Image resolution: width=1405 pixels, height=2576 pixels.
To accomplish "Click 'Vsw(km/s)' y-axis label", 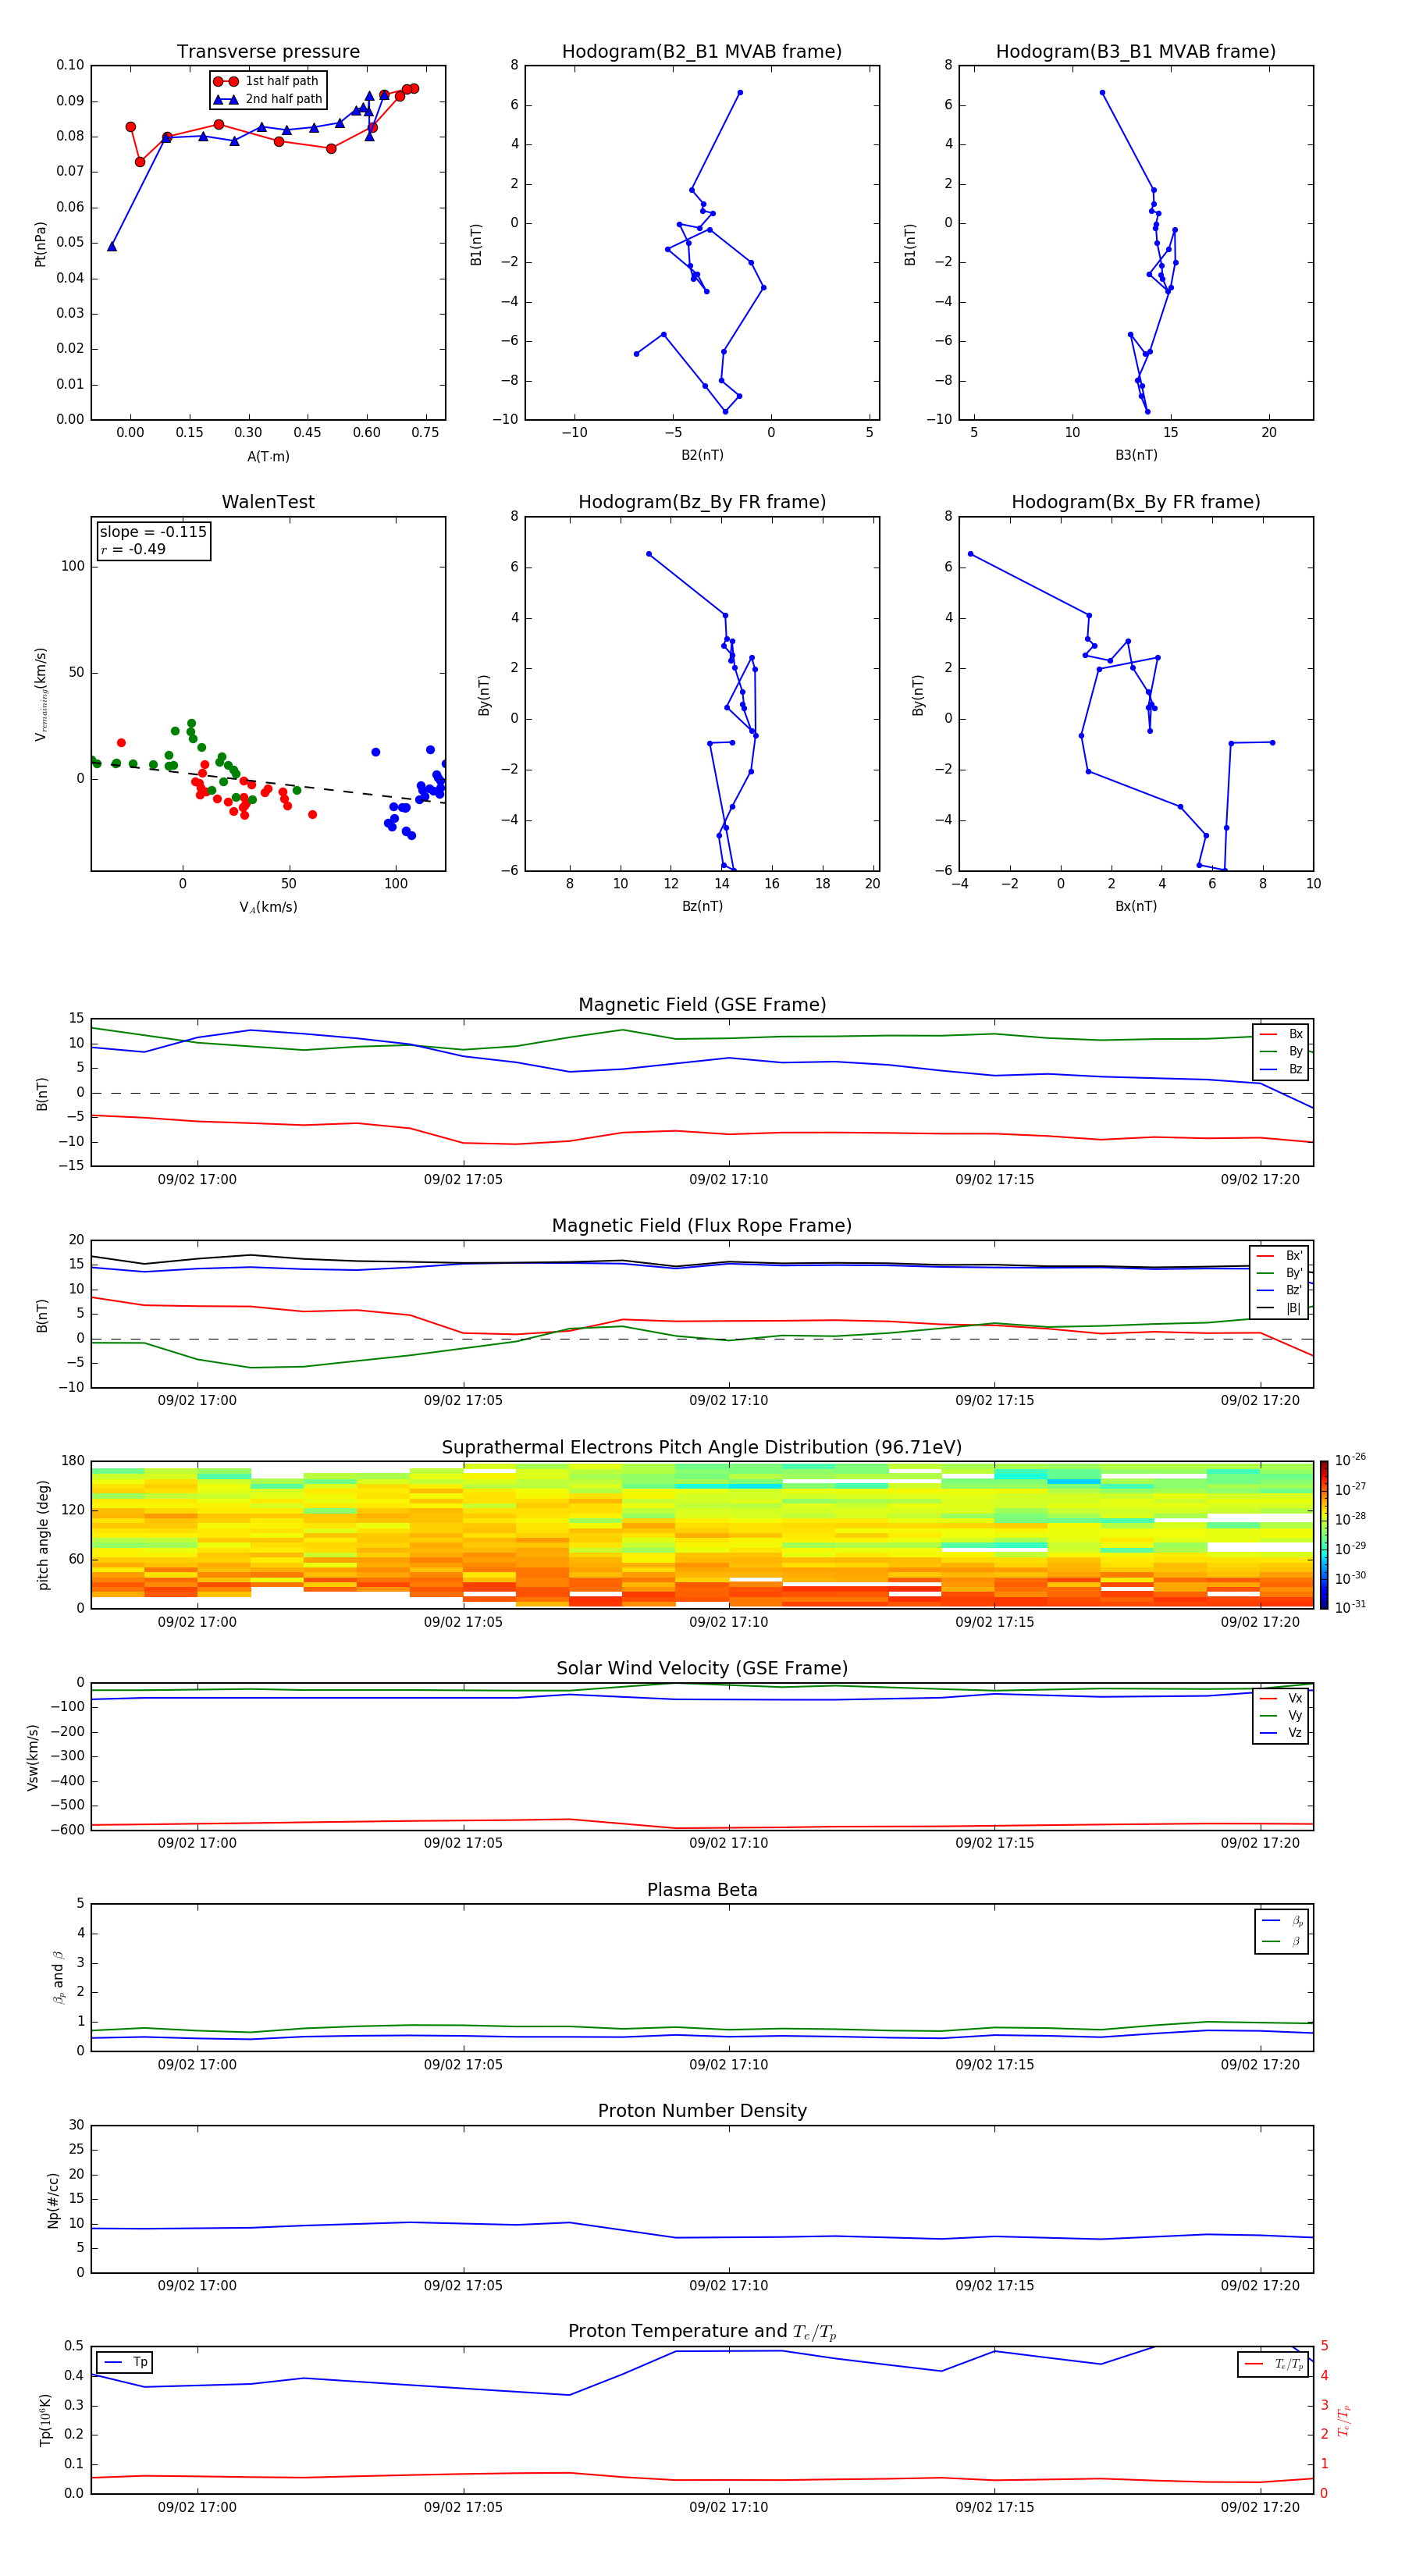I will [33, 1757].
